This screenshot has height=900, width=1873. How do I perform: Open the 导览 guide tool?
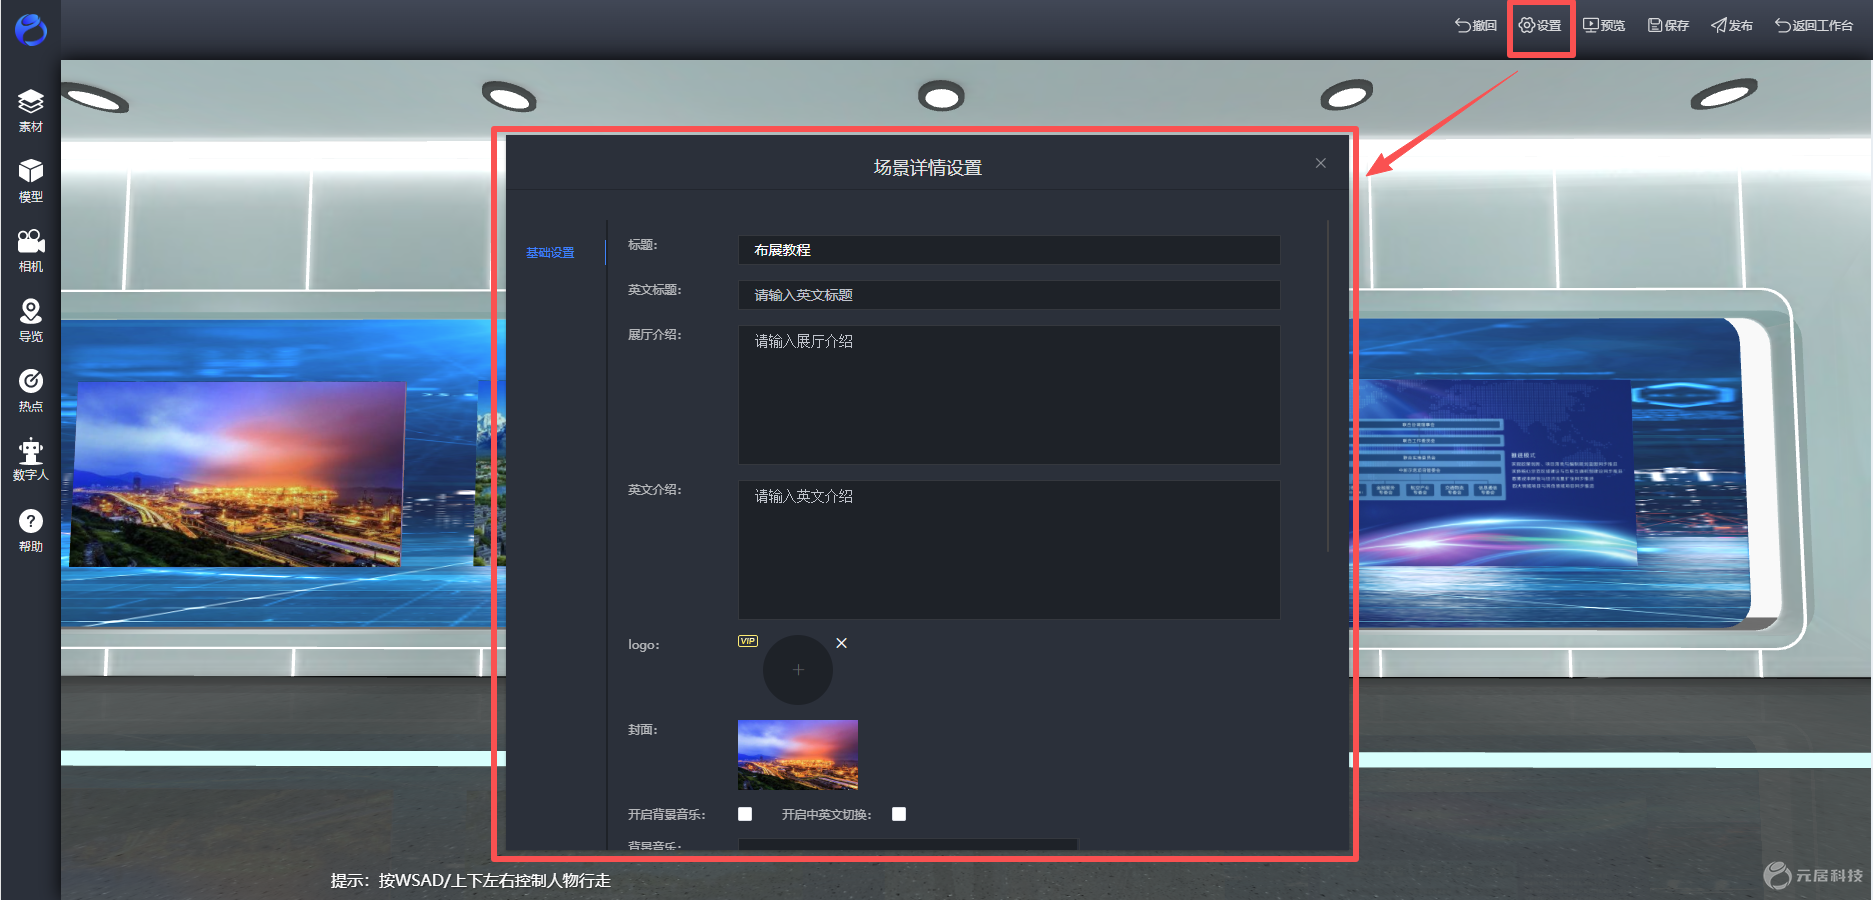31,321
